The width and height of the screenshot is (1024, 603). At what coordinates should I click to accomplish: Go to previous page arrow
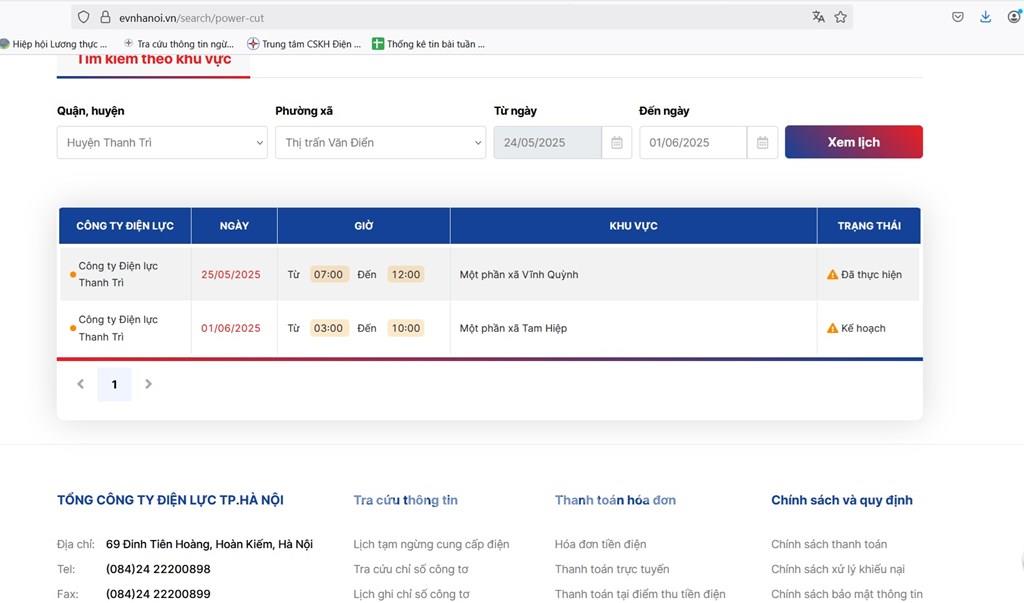tap(80, 384)
